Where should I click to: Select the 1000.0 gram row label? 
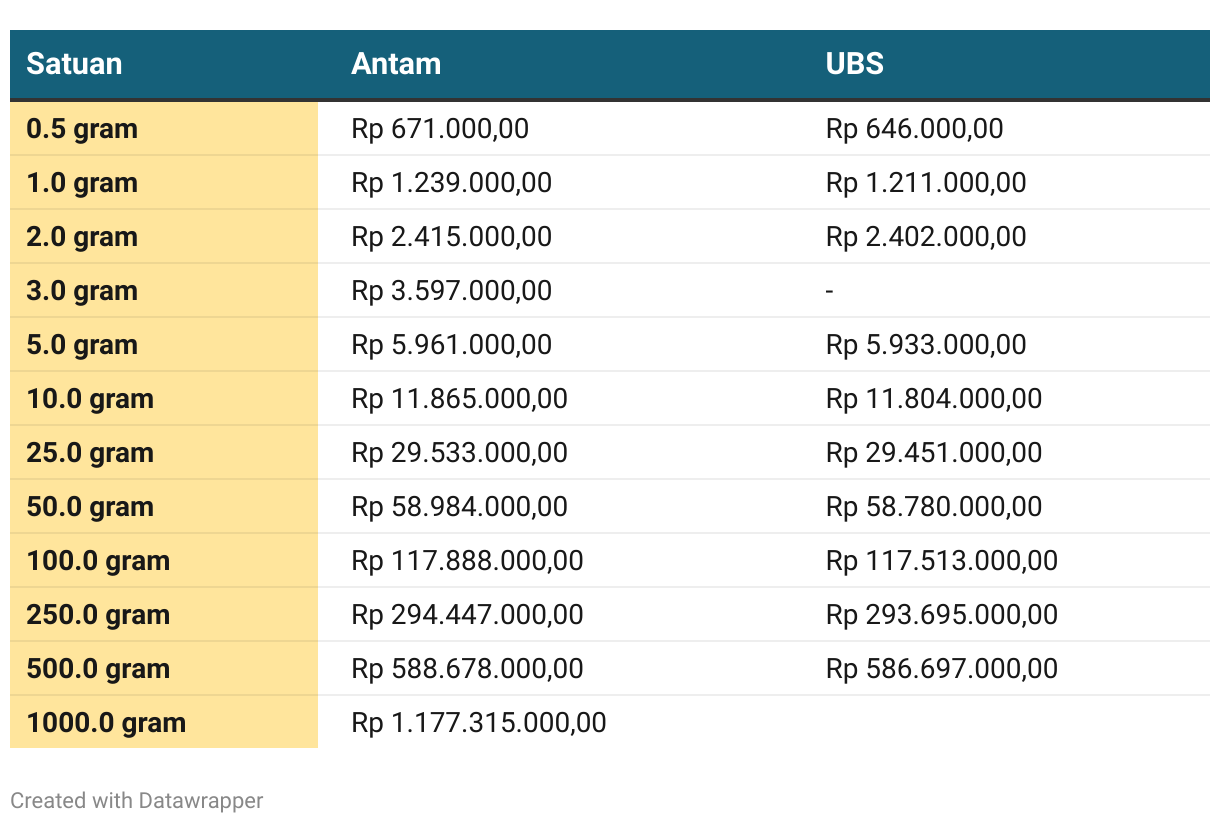(106, 723)
